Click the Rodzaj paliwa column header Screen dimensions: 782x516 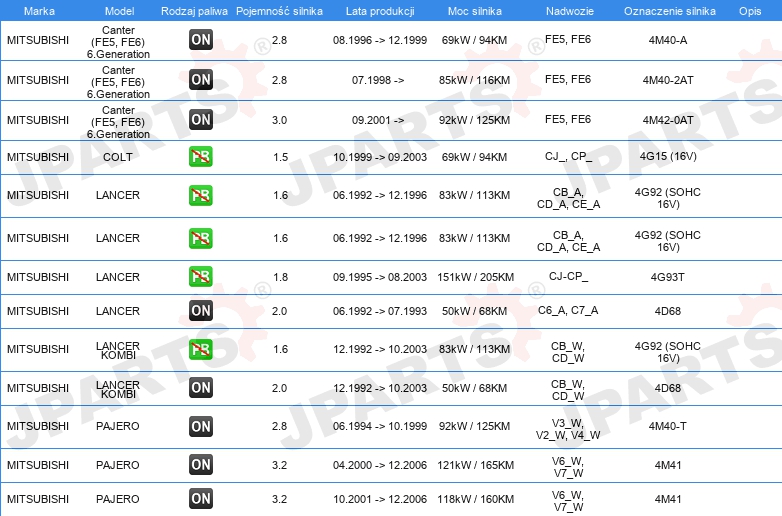point(194,11)
